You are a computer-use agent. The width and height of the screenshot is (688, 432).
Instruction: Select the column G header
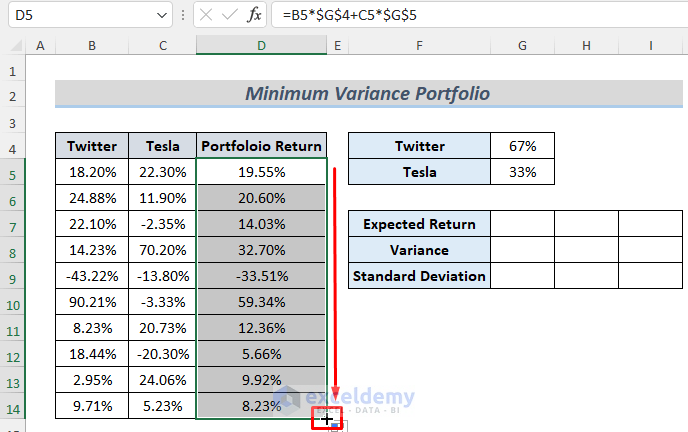pos(522,46)
